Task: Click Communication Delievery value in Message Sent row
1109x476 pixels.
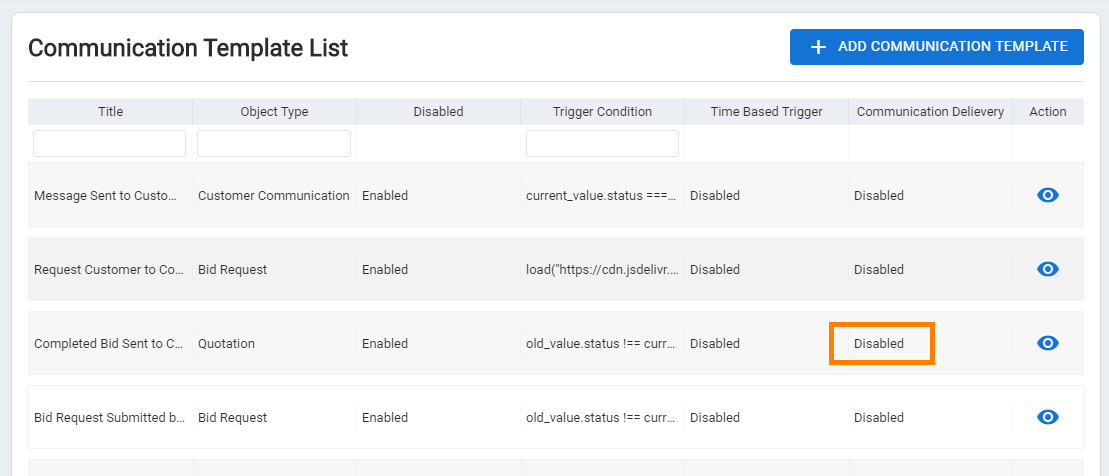Action: [879, 196]
